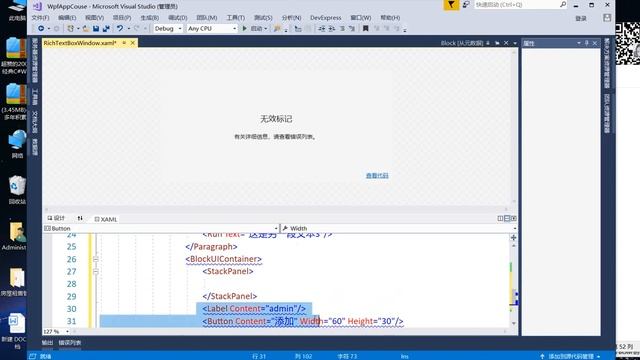Click the Height="30" attribute in line 31
The image size is (640, 360).
371,321
